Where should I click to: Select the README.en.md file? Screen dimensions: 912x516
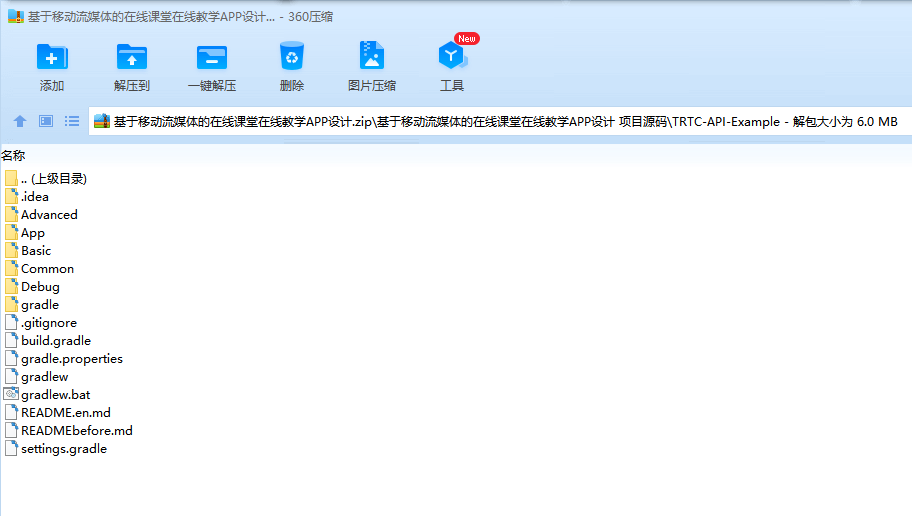tap(66, 413)
